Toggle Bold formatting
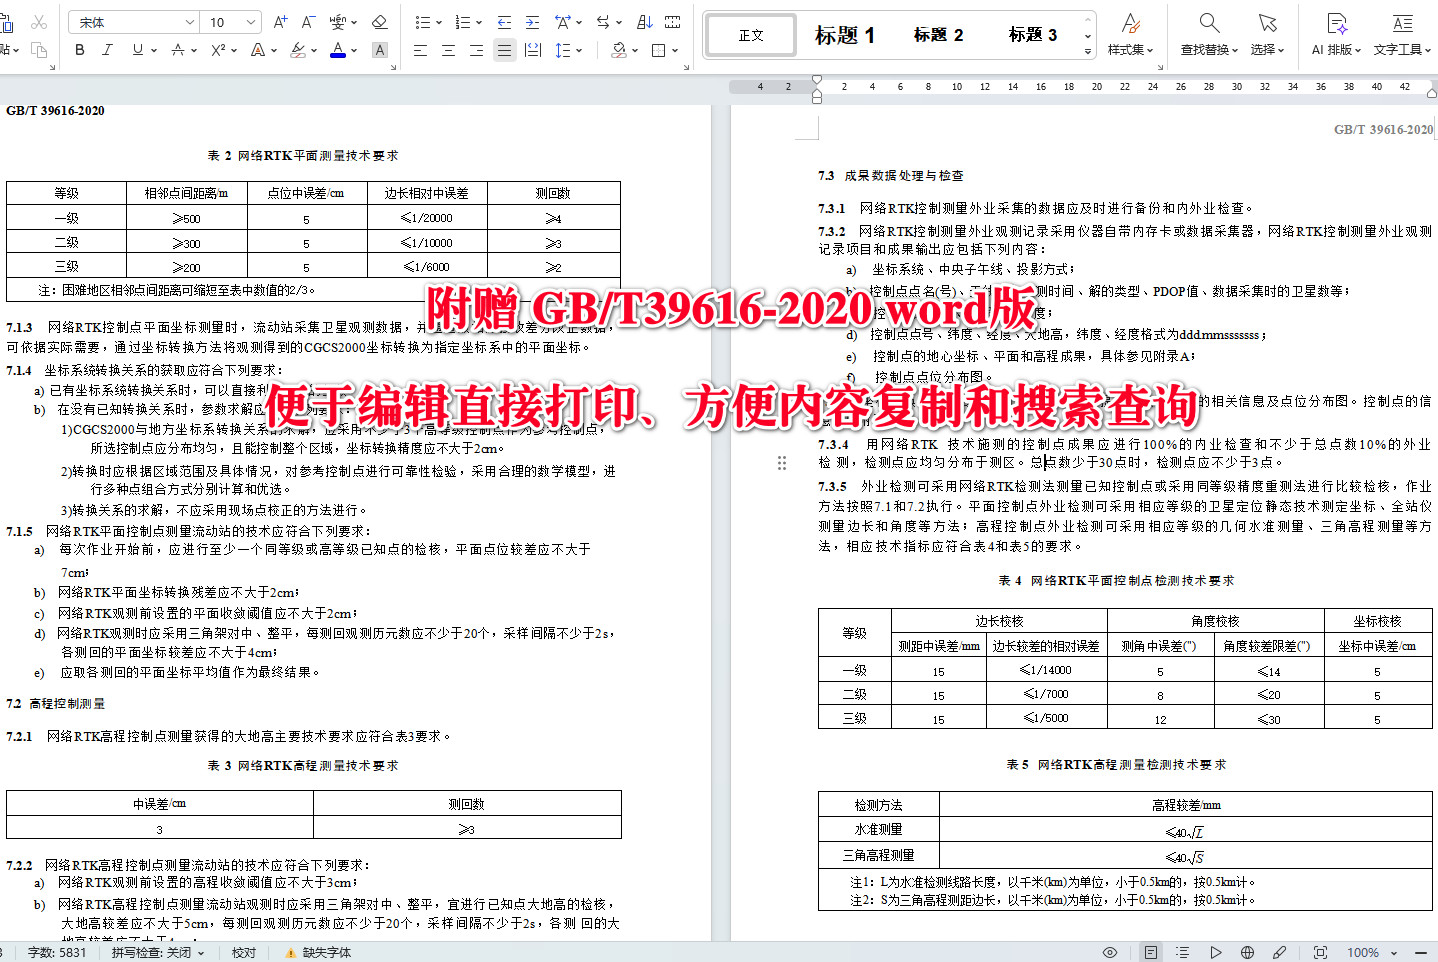The height and width of the screenshot is (962, 1438). pos(80,49)
